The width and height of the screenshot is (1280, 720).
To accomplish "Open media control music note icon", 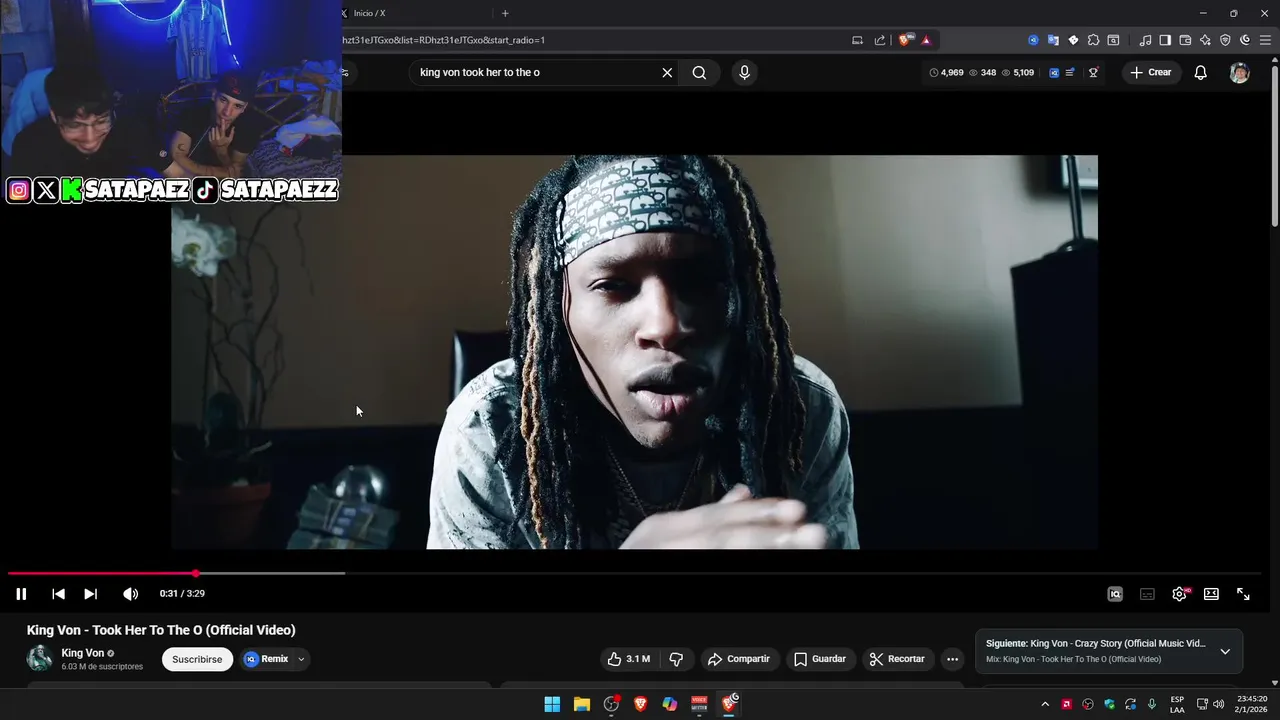I will point(1146,40).
